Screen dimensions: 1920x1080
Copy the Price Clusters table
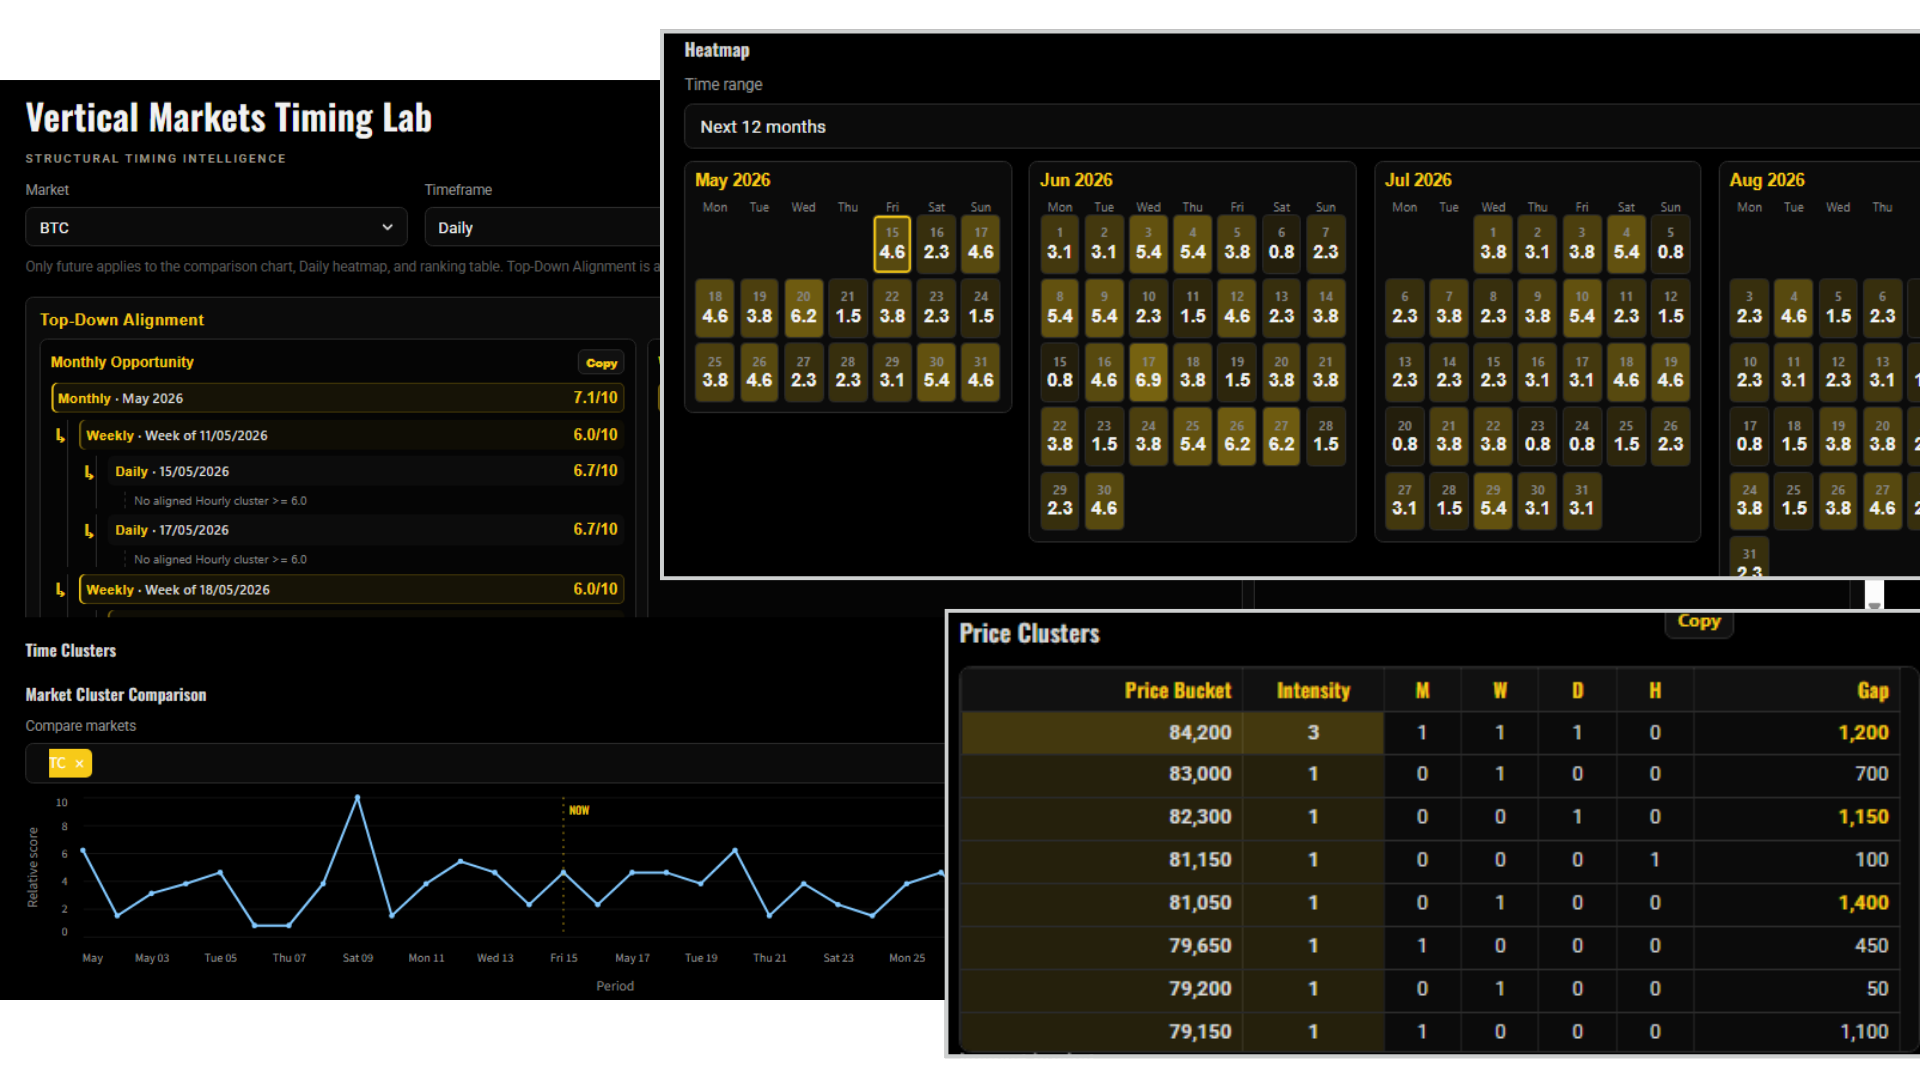[x=1699, y=621]
